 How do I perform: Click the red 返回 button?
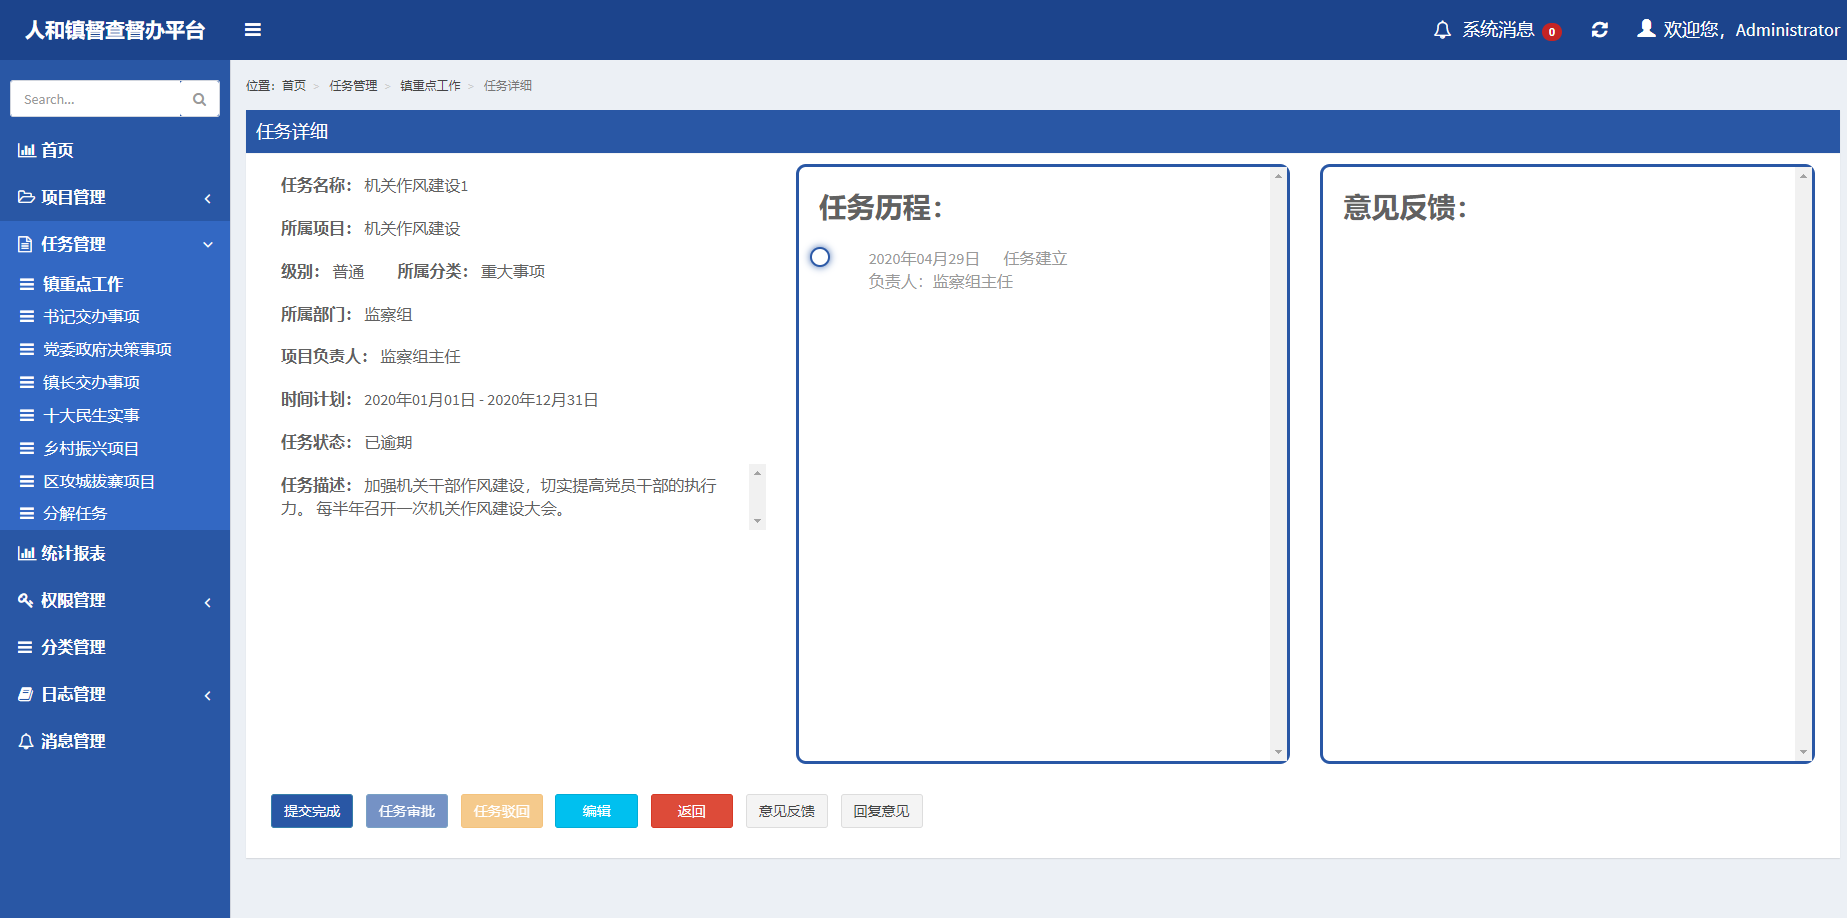tap(691, 811)
